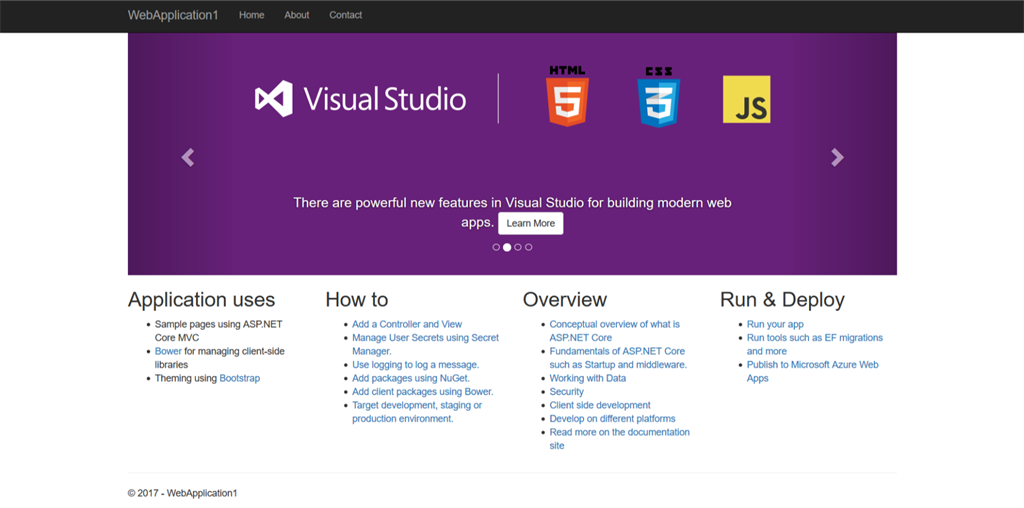Go to Contact in navbar
The width and height of the screenshot is (1024, 508).
point(346,15)
